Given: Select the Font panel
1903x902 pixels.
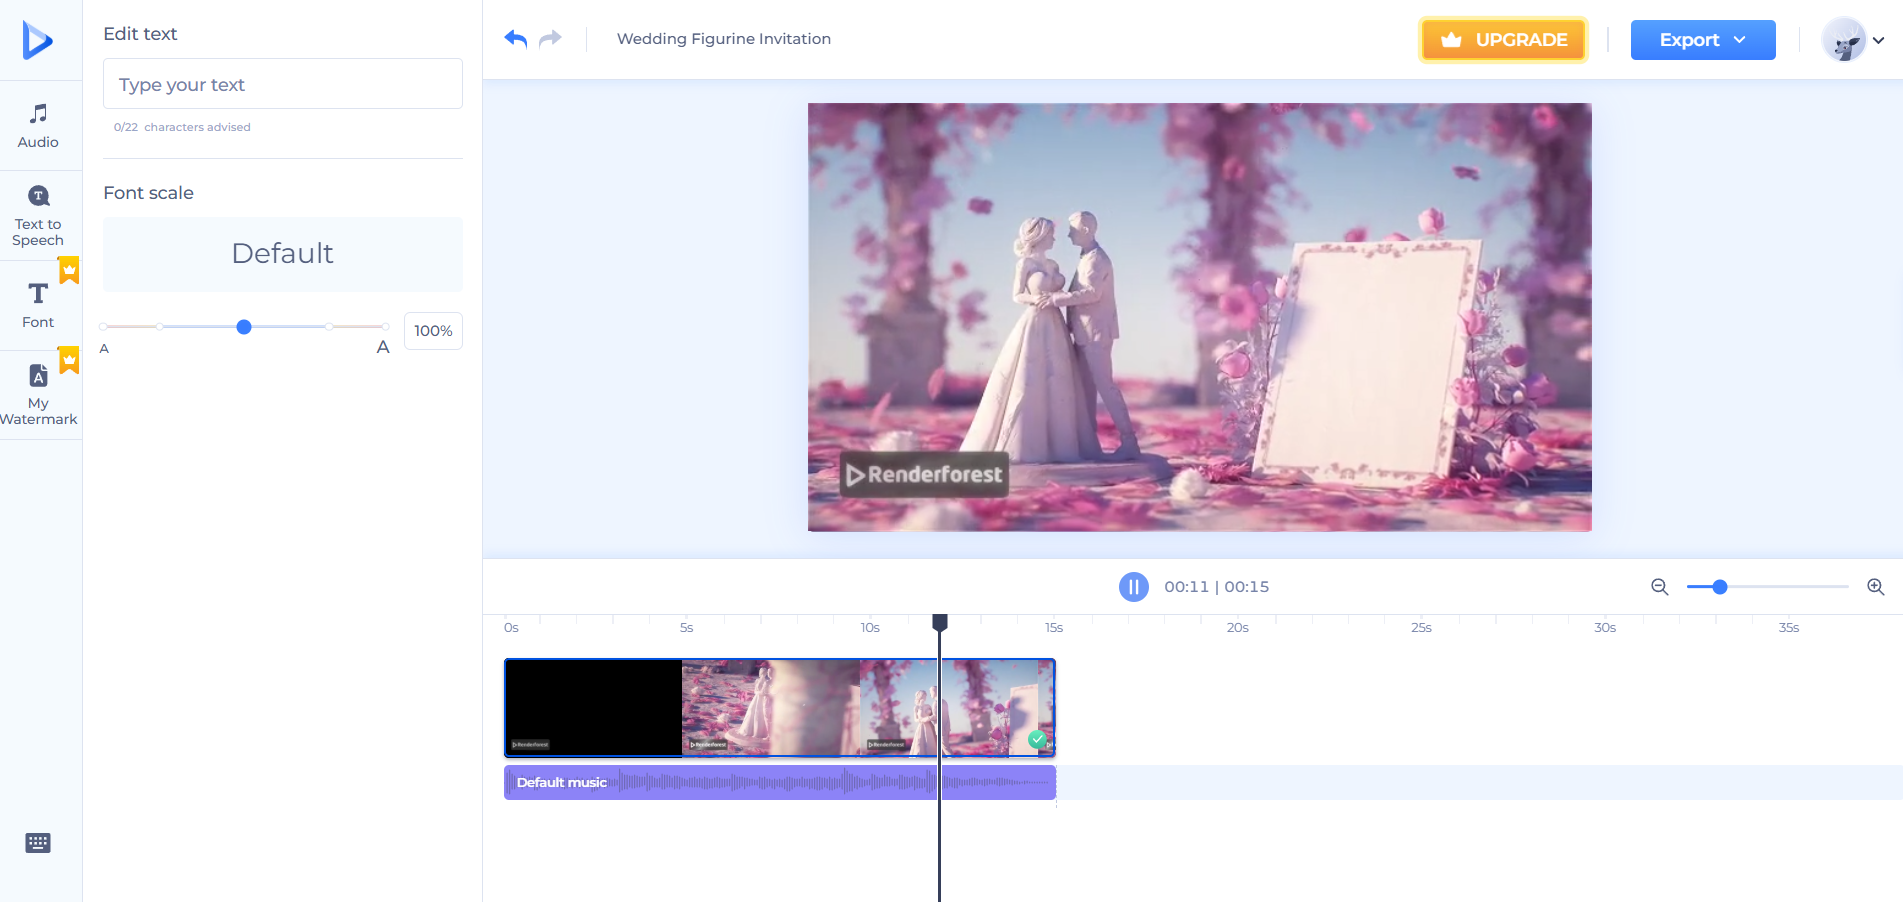Looking at the screenshot, I should pyautogui.click(x=37, y=303).
